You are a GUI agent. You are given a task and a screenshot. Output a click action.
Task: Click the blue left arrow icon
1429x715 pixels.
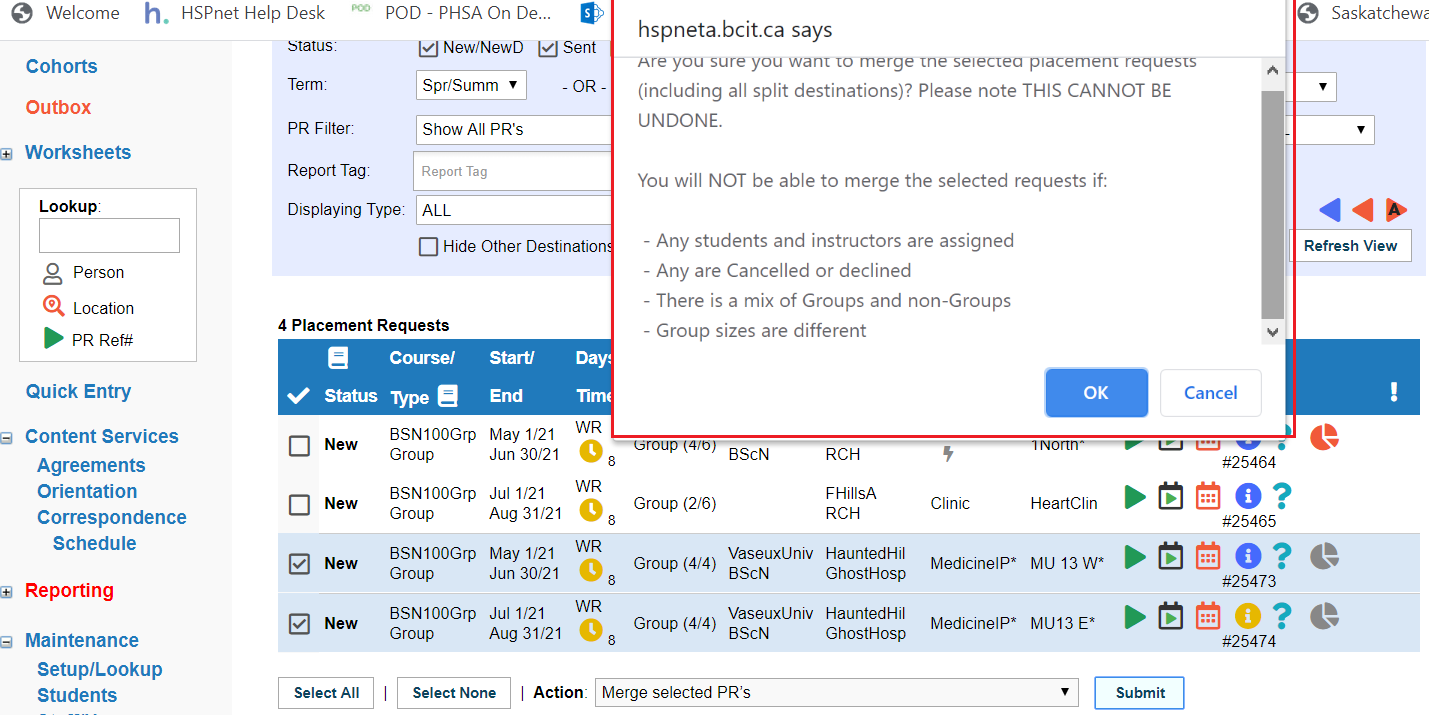tap(1329, 210)
